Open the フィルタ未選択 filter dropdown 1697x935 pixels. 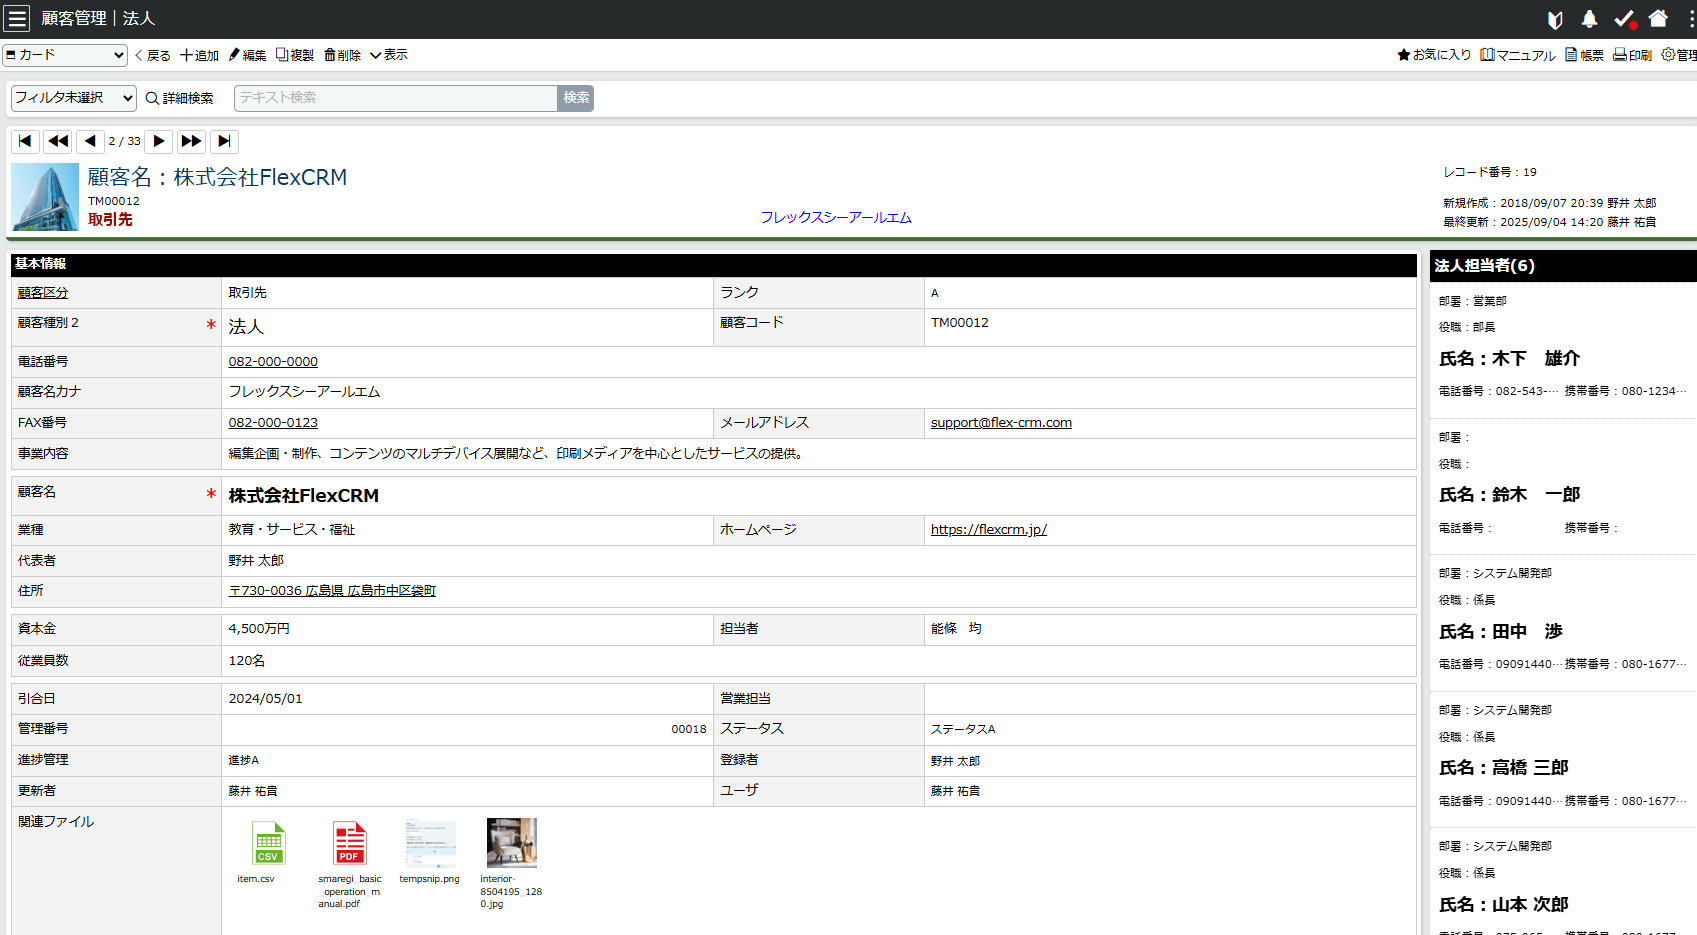71,98
